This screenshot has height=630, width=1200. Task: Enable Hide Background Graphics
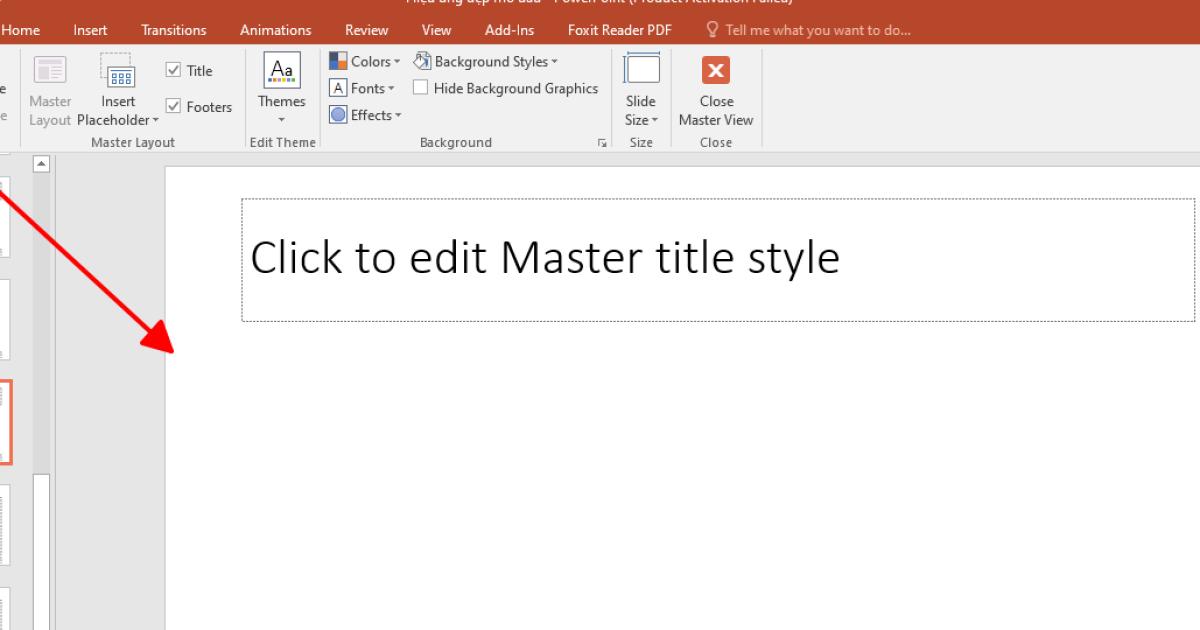pos(420,87)
